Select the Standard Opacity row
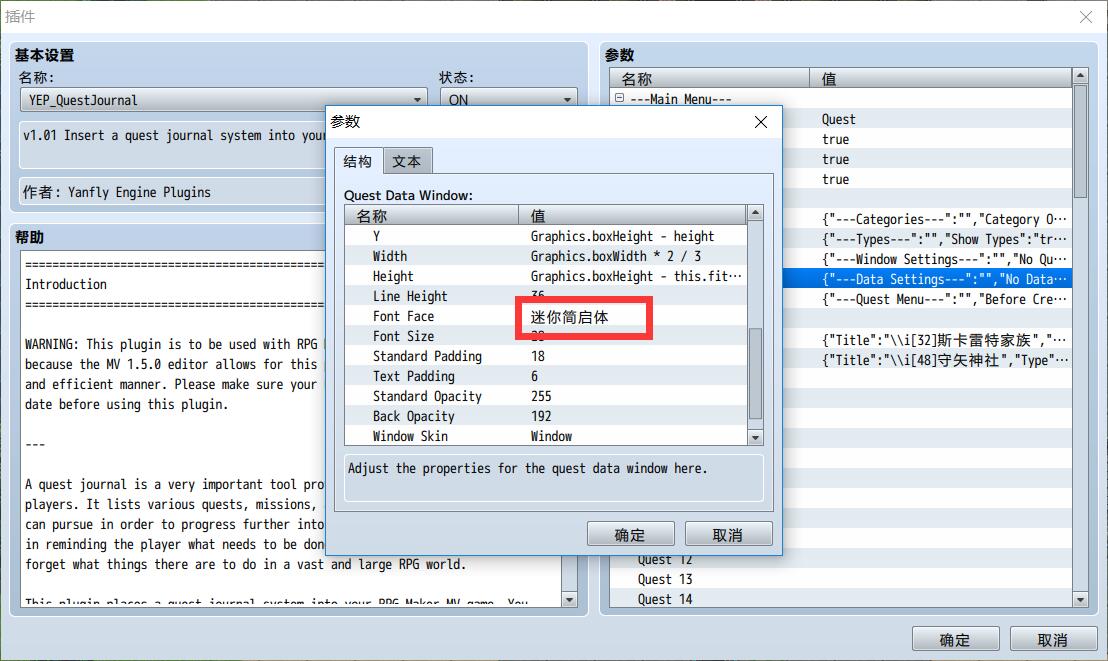The width and height of the screenshot is (1108, 661). [x=546, y=396]
